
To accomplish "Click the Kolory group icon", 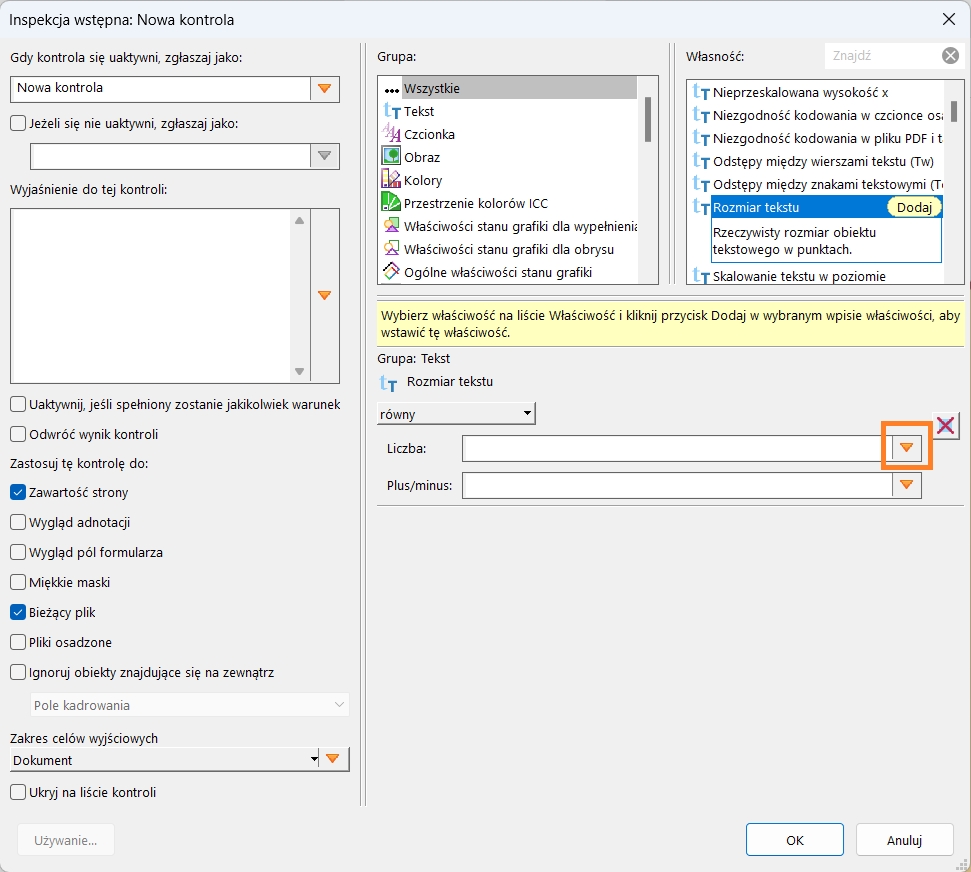I will pos(391,180).
